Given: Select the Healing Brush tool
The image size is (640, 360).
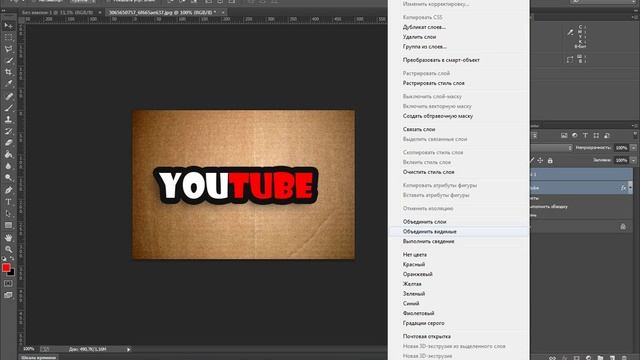Looking at the screenshot, I should (x=8, y=96).
